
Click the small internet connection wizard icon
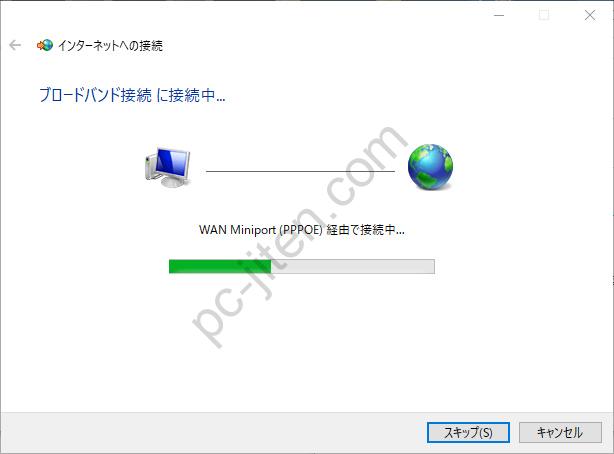pyautogui.click(x=45, y=45)
